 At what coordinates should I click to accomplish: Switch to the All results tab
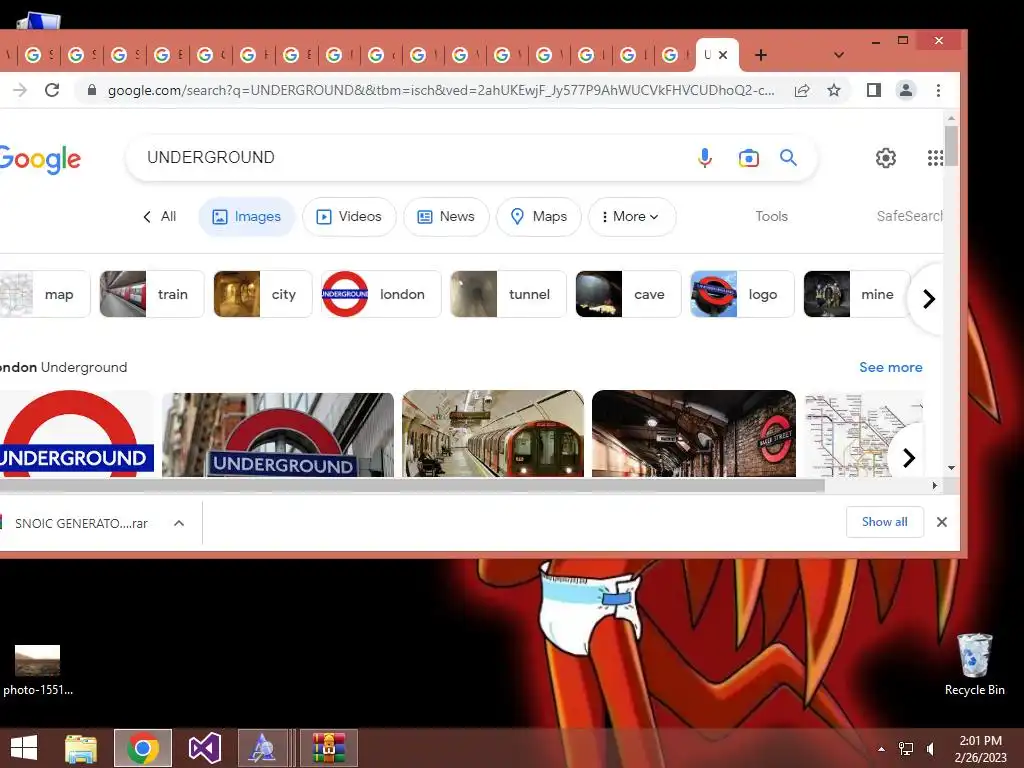(159, 216)
